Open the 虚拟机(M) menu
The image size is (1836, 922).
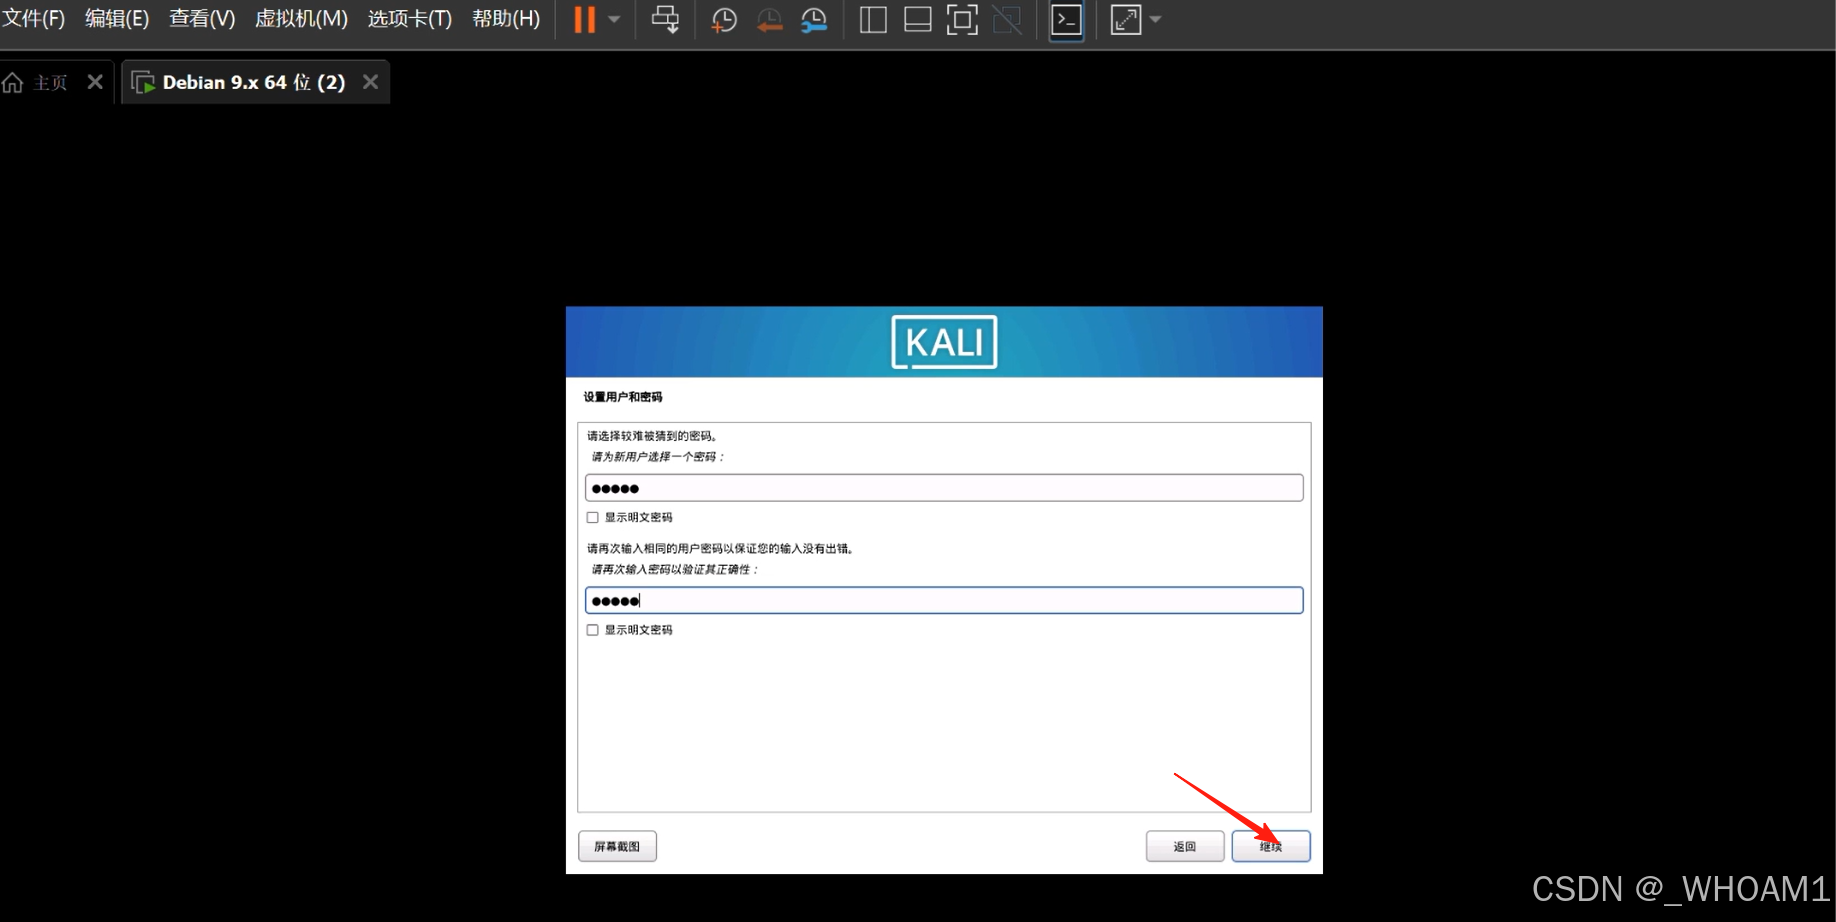click(301, 19)
